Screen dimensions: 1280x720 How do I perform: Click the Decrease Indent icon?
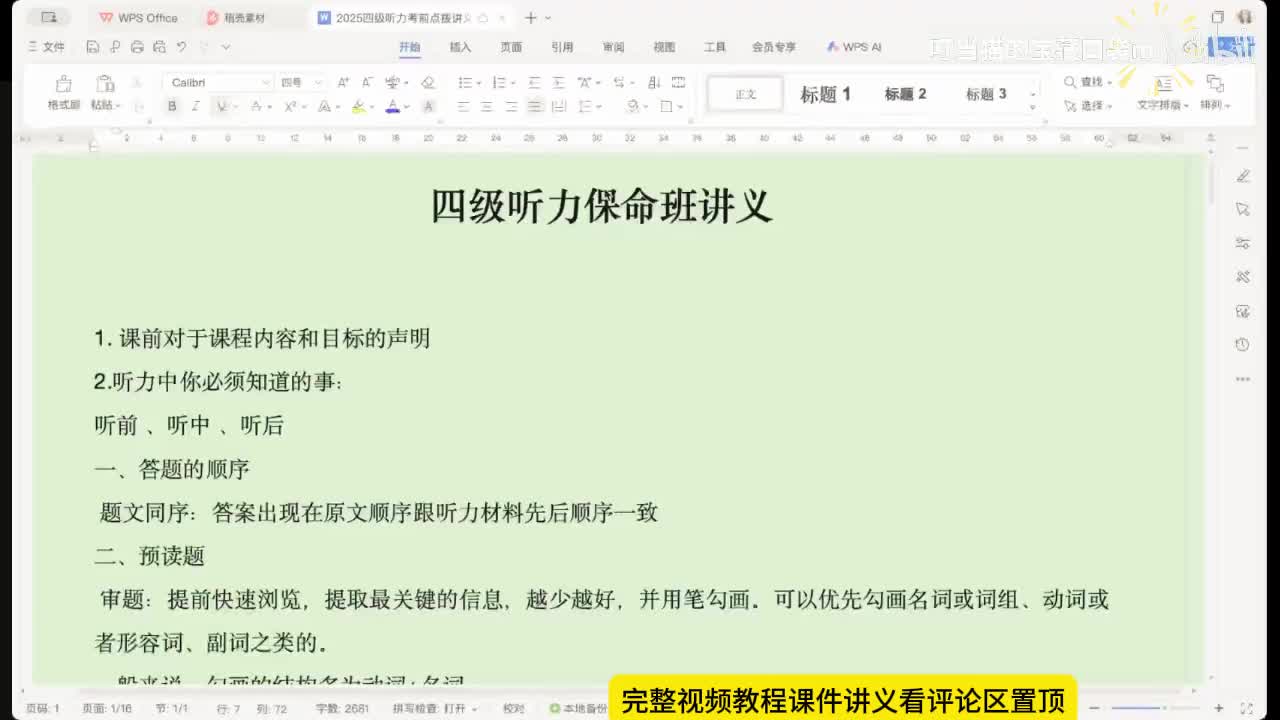click(534, 82)
